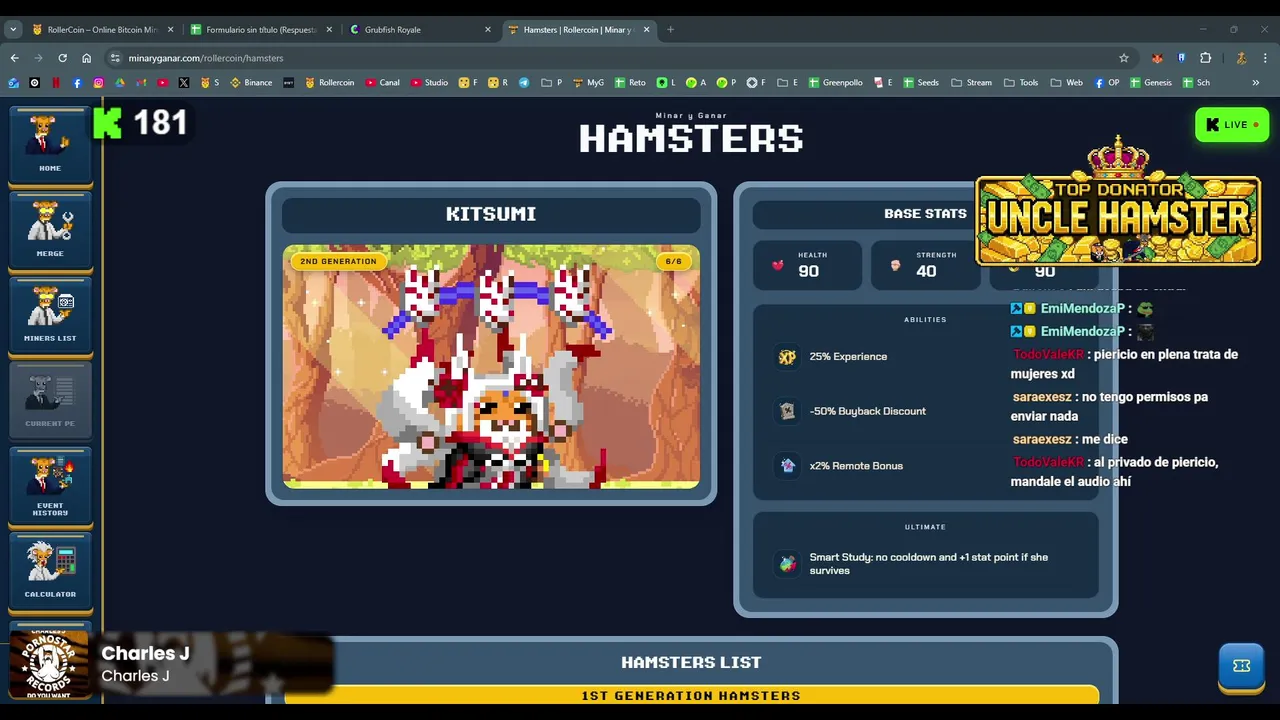Open the Current PE sidebar icon
The image size is (1280, 720).
point(50,401)
